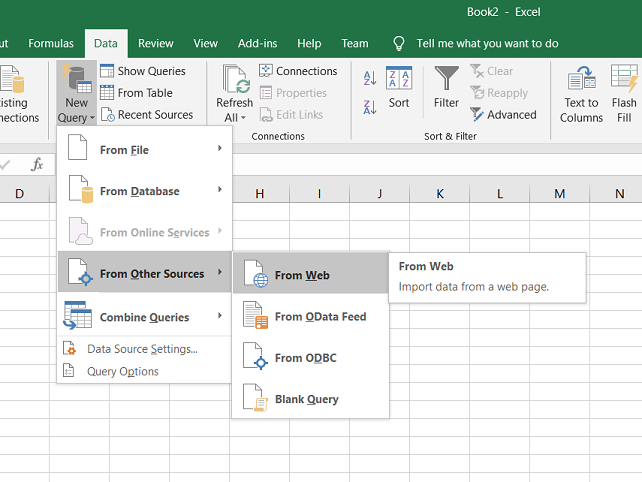Choose From ODBC source
Image resolution: width=642 pixels, height=482 pixels.
(x=311, y=357)
